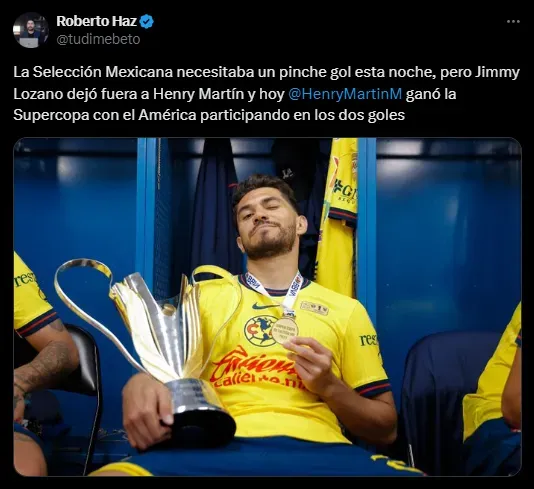The image size is (534, 489).
Task: Click the black chair beside the trophy
Action: click(82, 375)
